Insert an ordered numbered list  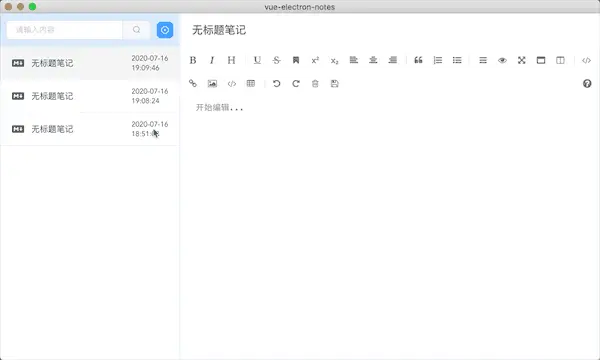(x=438, y=60)
